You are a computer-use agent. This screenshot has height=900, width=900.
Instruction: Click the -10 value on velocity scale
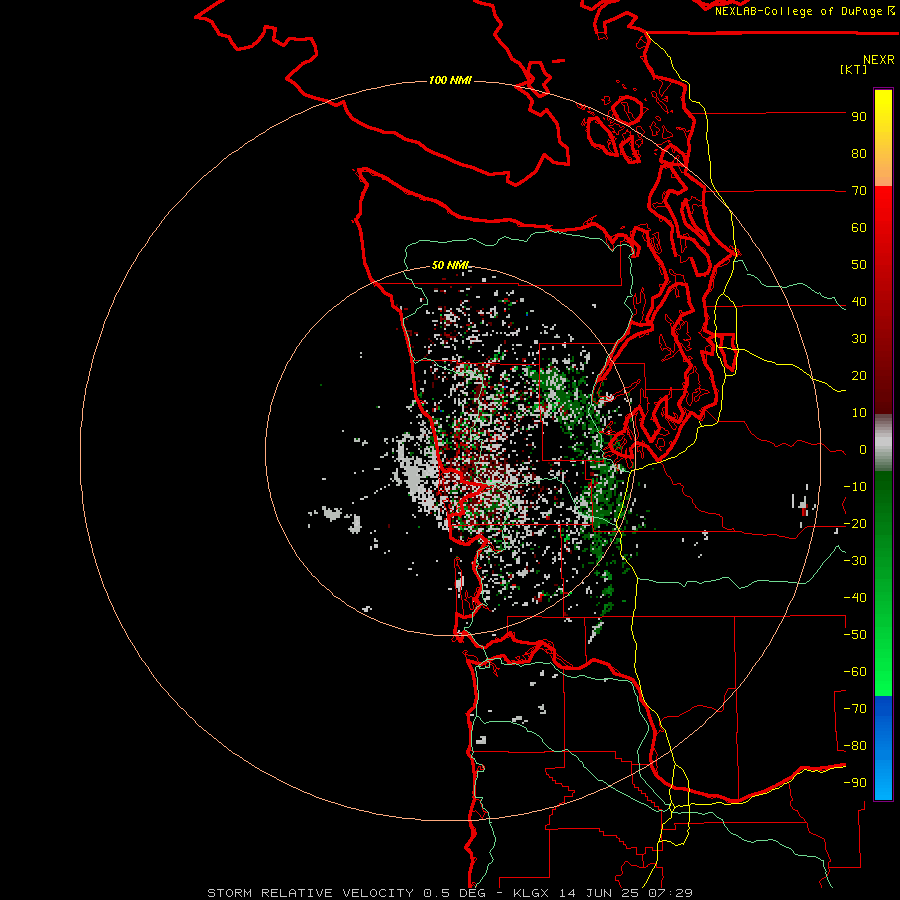pyautogui.click(x=855, y=487)
